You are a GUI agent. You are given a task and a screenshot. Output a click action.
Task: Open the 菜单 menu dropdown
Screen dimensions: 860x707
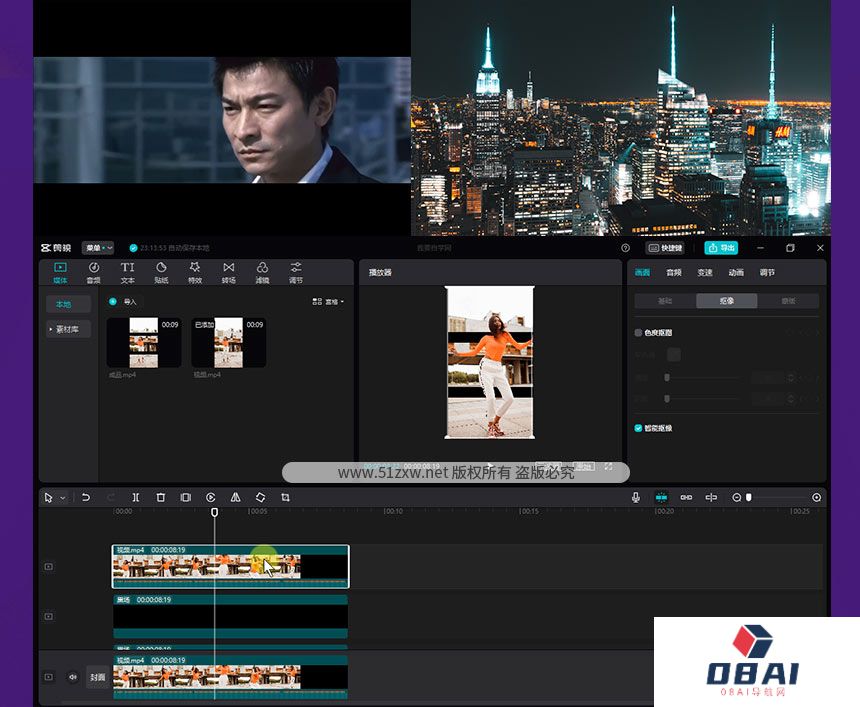(x=98, y=248)
